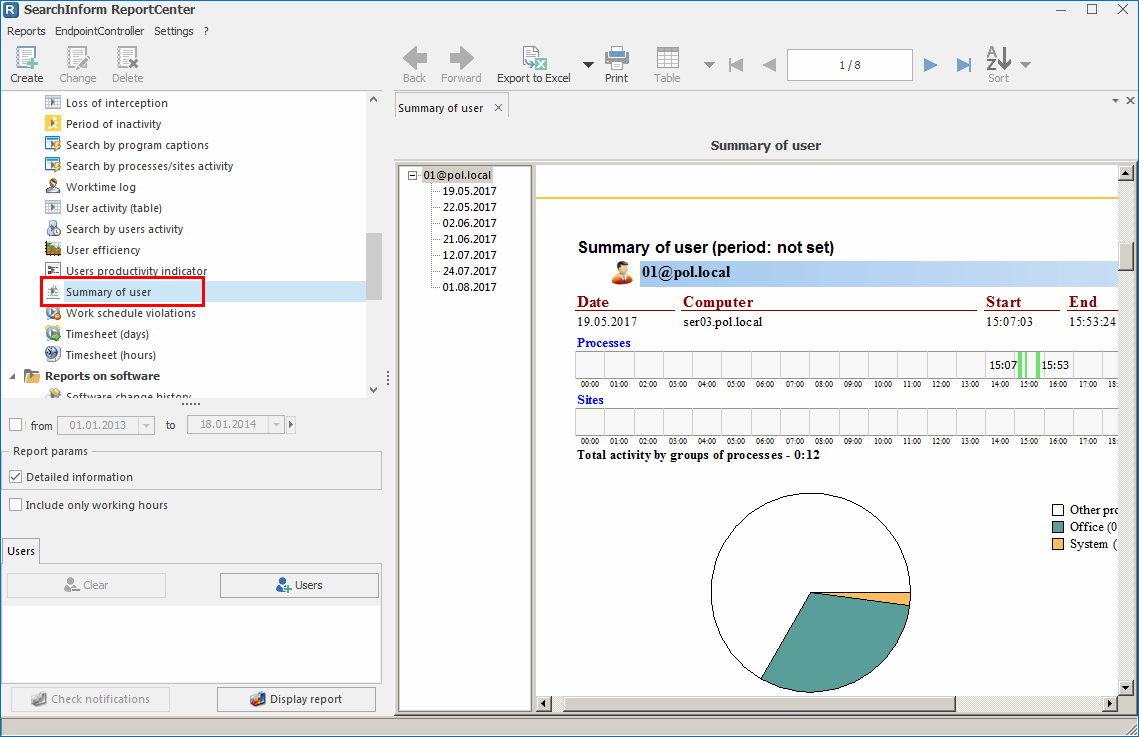Open the ? help menu
The width and height of the screenshot is (1139, 737).
click(x=206, y=31)
